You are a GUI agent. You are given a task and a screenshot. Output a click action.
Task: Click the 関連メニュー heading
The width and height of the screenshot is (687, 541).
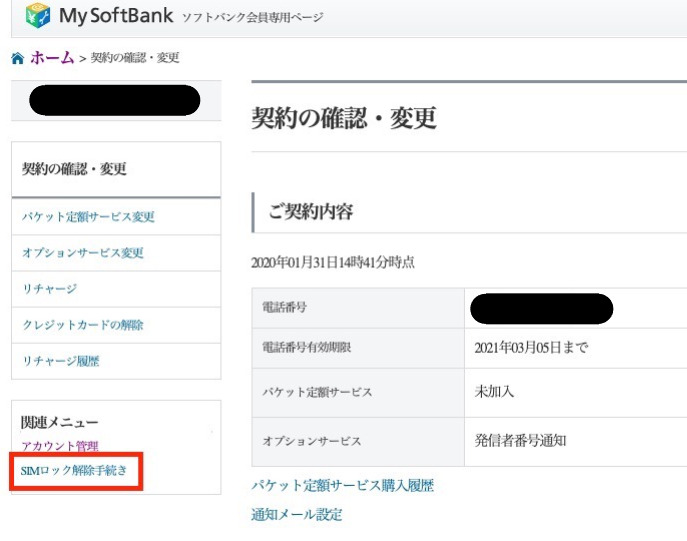(x=60, y=422)
